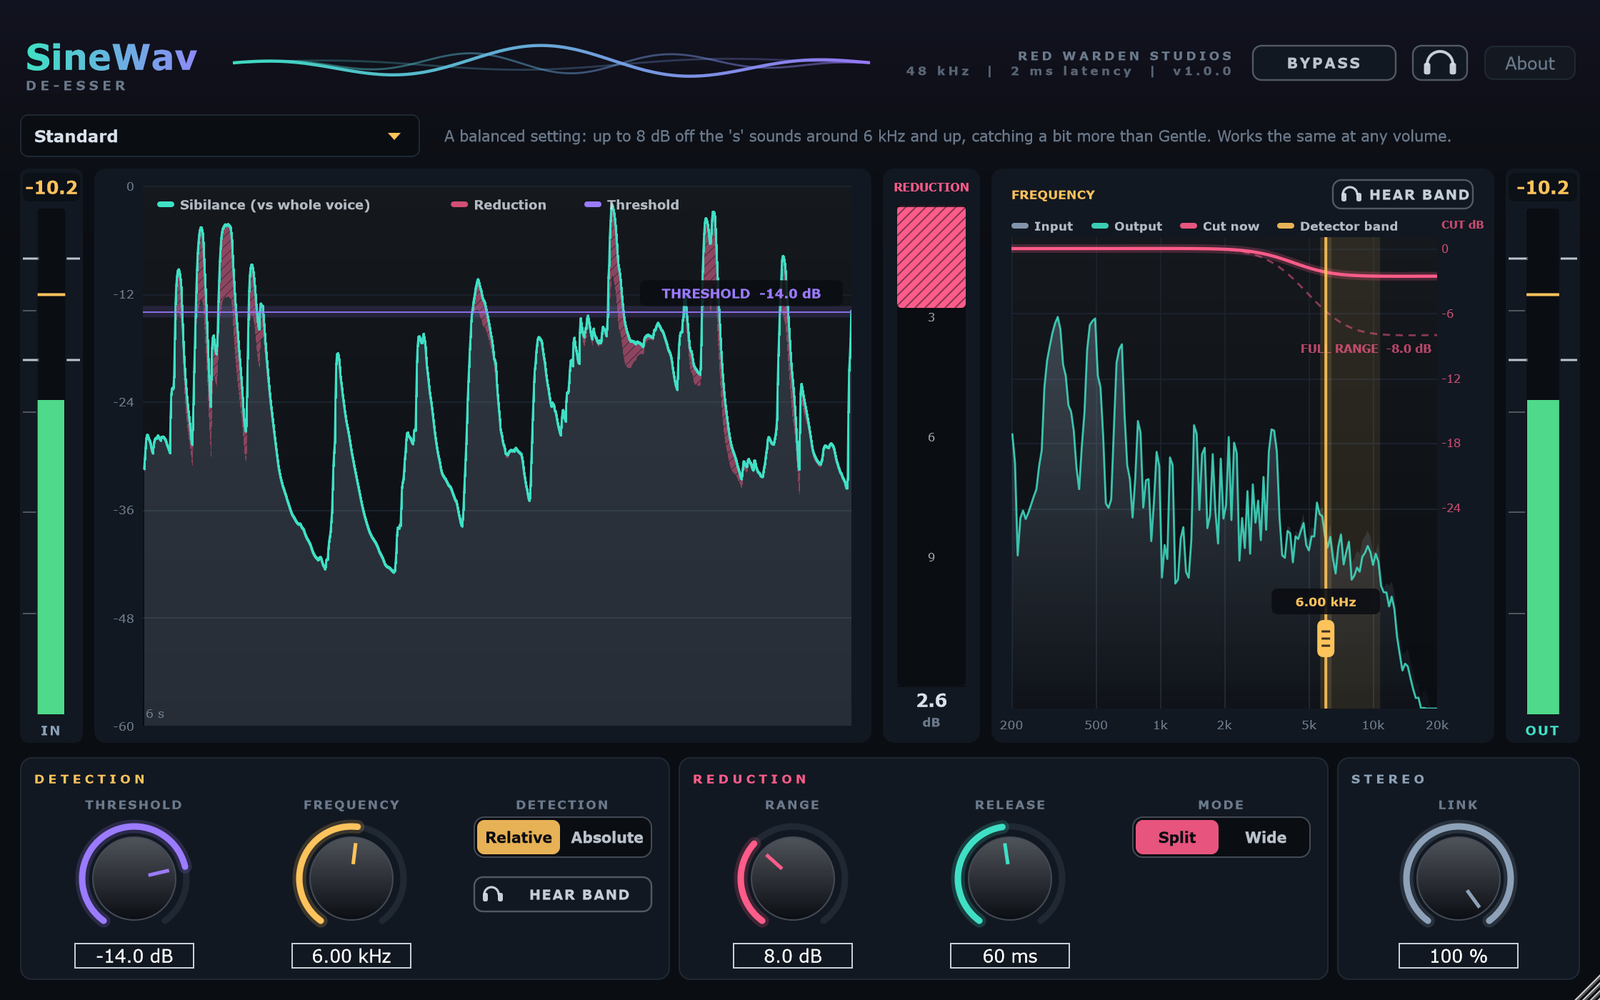Image resolution: width=1600 pixels, height=1000 pixels.
Task: Click the -10.2 input level readout
Action: click(51, 187)
